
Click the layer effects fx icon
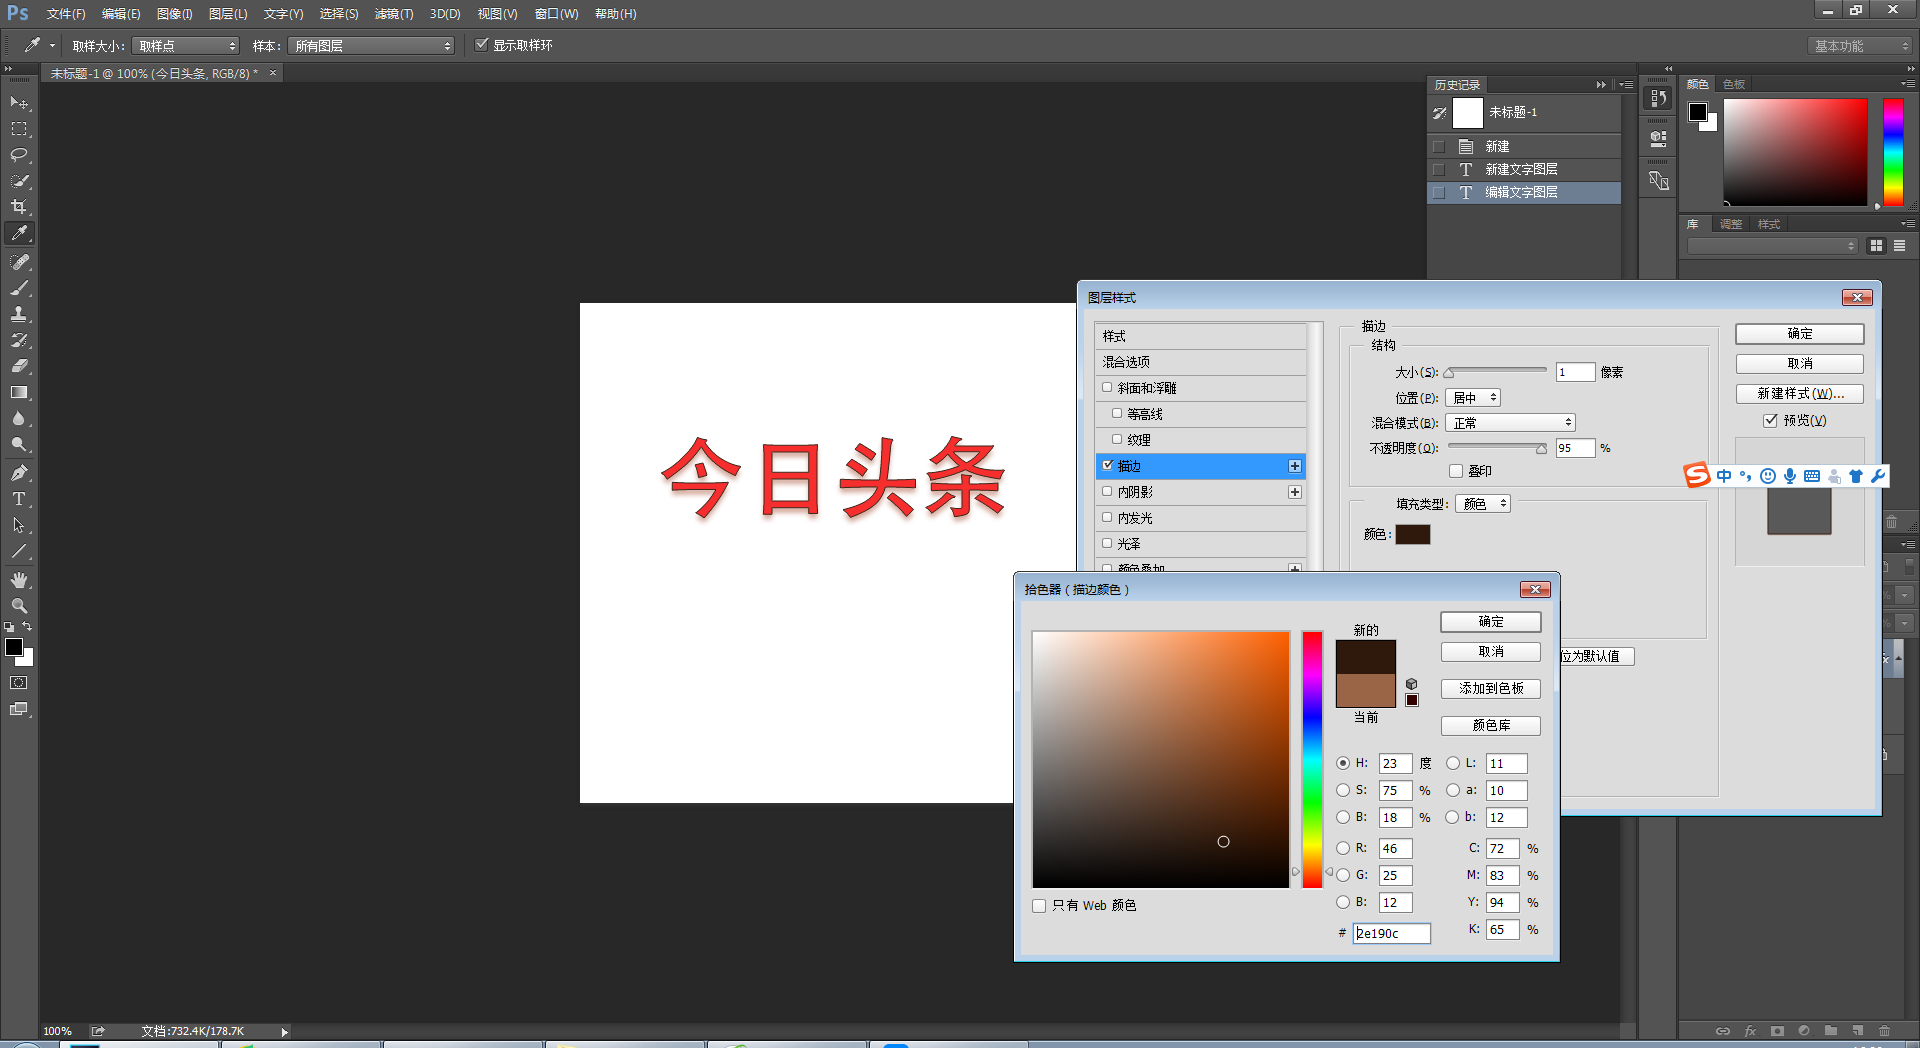click(x=1750, y=1030)
